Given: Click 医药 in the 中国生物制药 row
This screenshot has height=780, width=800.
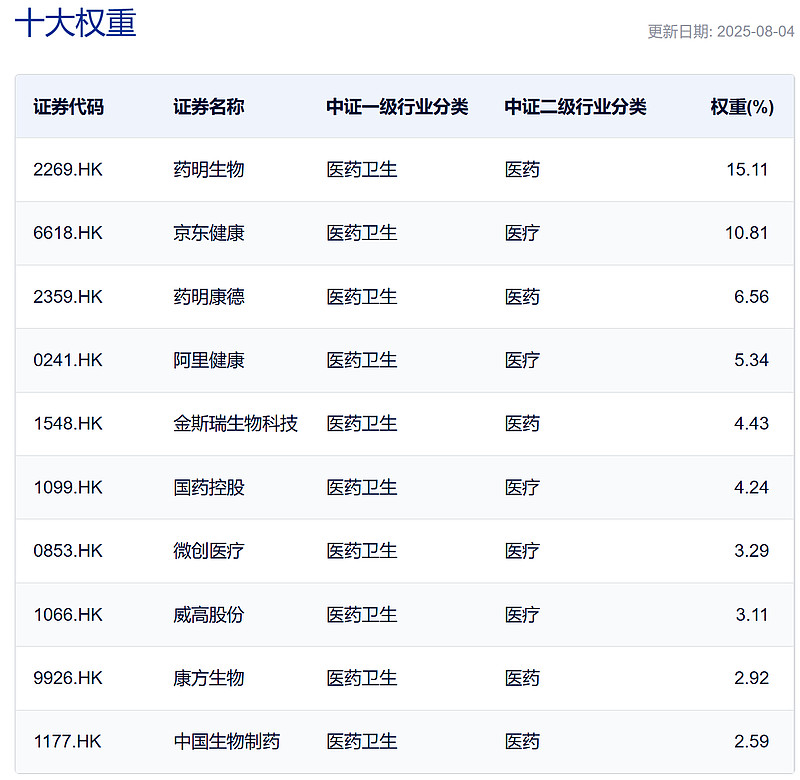Looking at the screenshot, I should pyautogui.click(x=522, y=741).
